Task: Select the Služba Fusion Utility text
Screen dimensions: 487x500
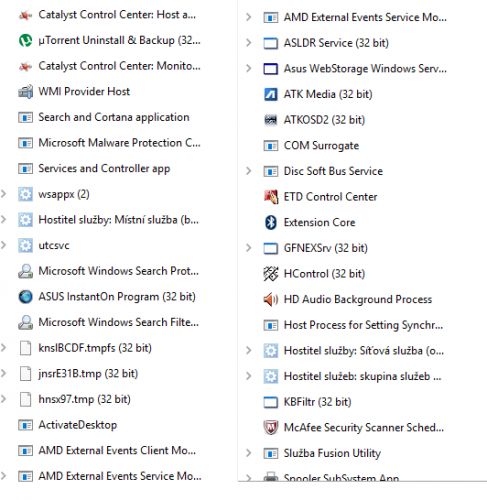Action: [x=332, y=453]
